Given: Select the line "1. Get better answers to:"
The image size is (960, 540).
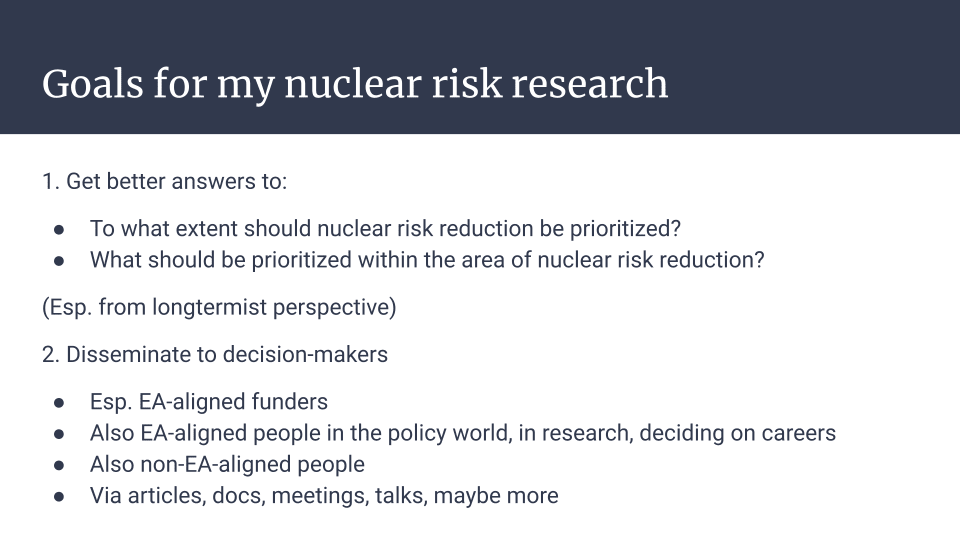Looking at the screenshot, I should [164, 182].
